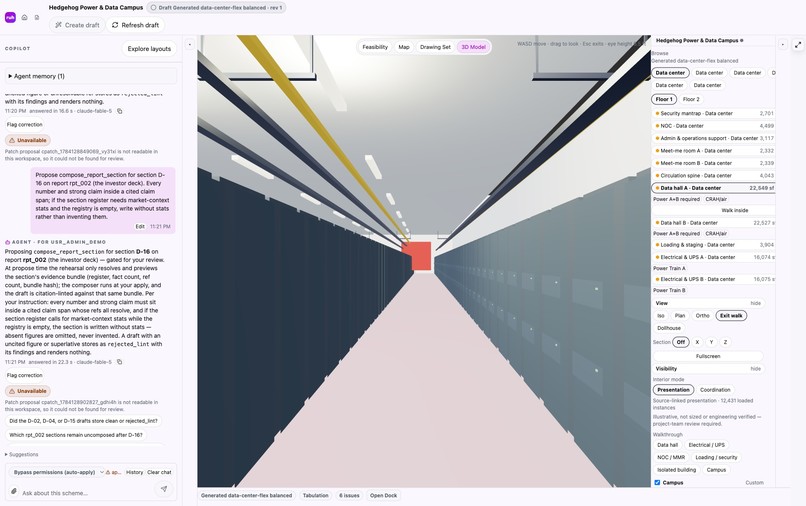Viewport: 806px width, 506px height.
Task: Click the Refresh draft button
Action: (135, 25)
